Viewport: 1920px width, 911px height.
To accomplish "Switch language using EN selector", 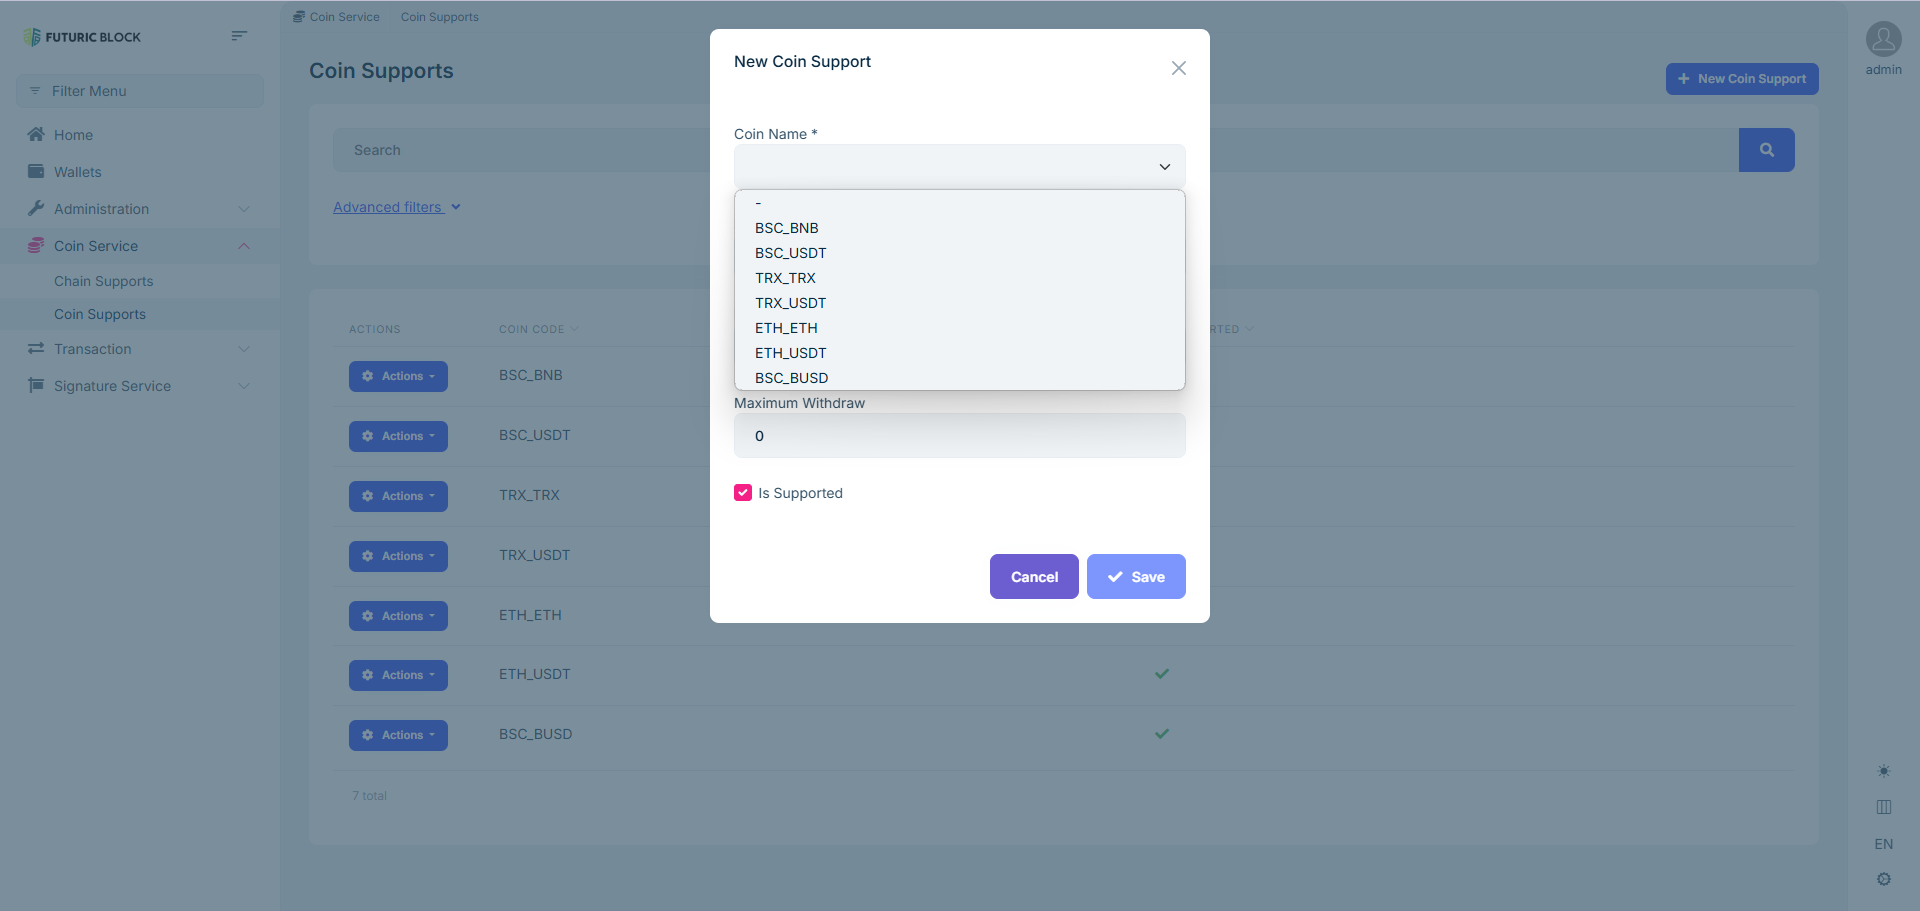I will click(1883, 844).
